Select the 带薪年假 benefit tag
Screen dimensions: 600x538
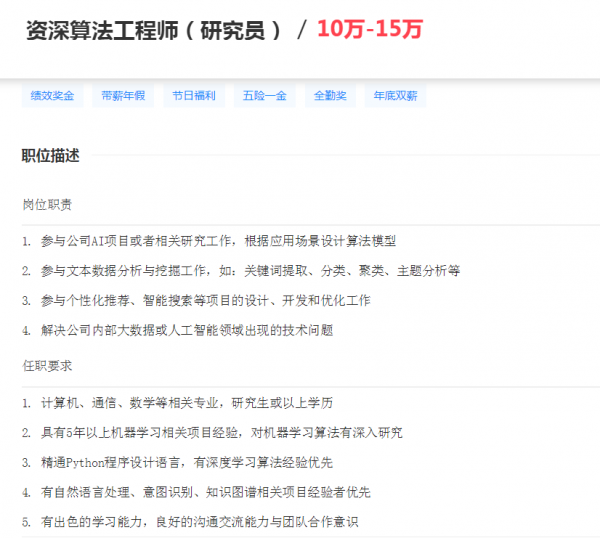[123, 96]
